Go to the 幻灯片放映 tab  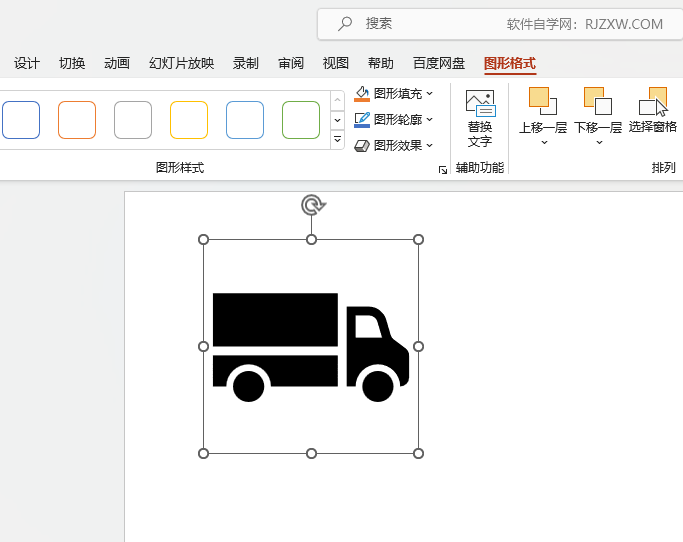[182, 63]
